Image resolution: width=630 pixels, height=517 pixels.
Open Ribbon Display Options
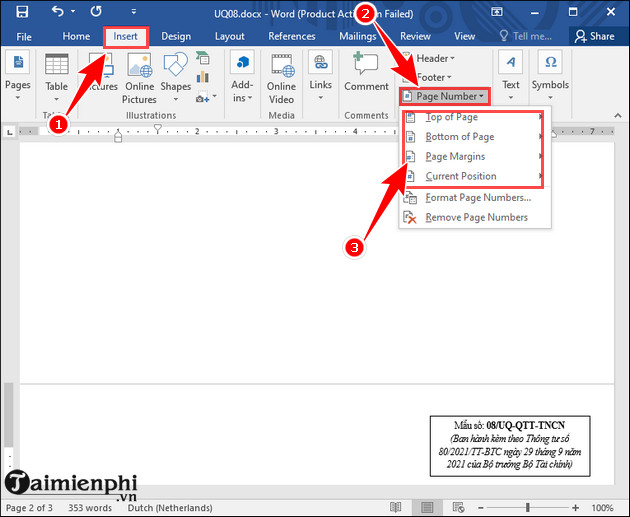(497, 12)
